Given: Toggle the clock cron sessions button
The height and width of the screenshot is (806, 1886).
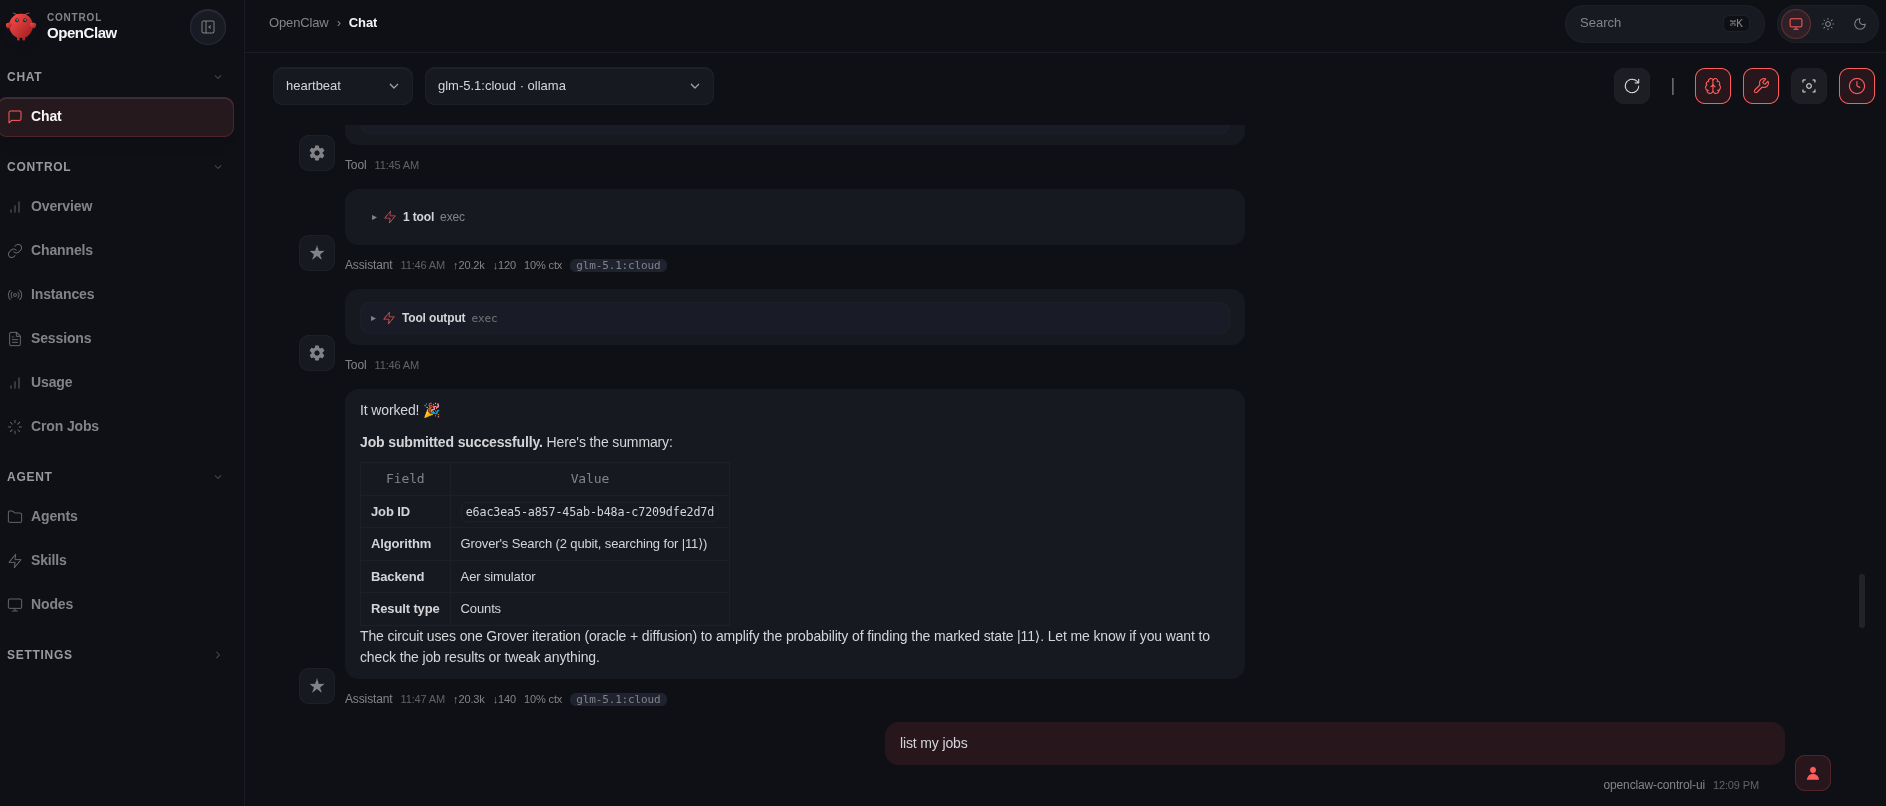Looking at the screenshot, I should click(1857, 86).
